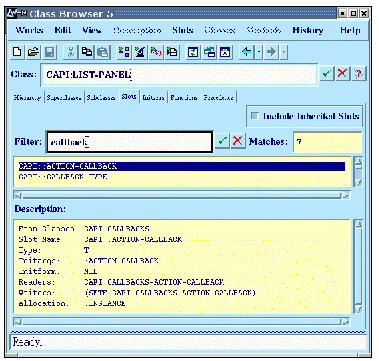Switch to the Initargs tab
The width and height of the screenshot is (379, 361).
[153, 98]
